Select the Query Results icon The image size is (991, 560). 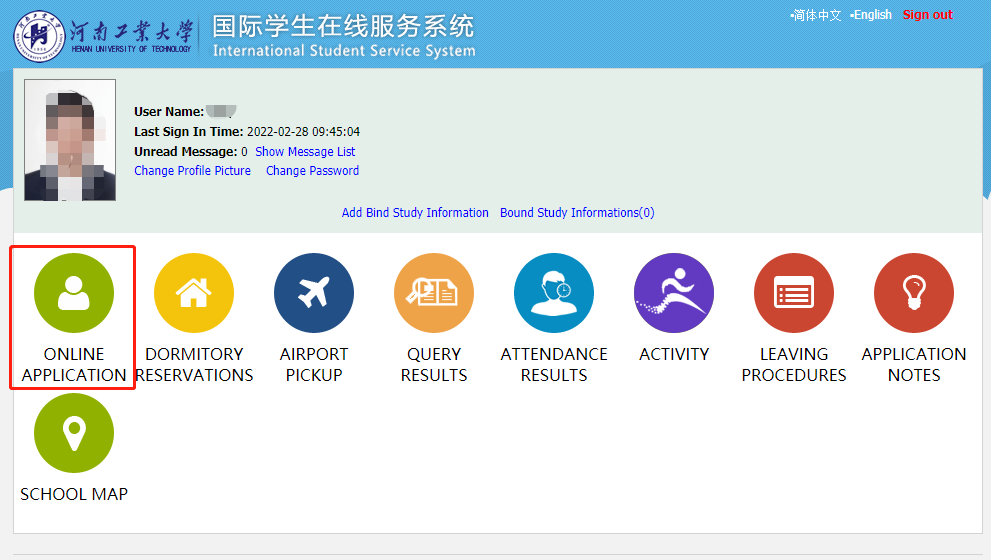click(x=434, y=293)
